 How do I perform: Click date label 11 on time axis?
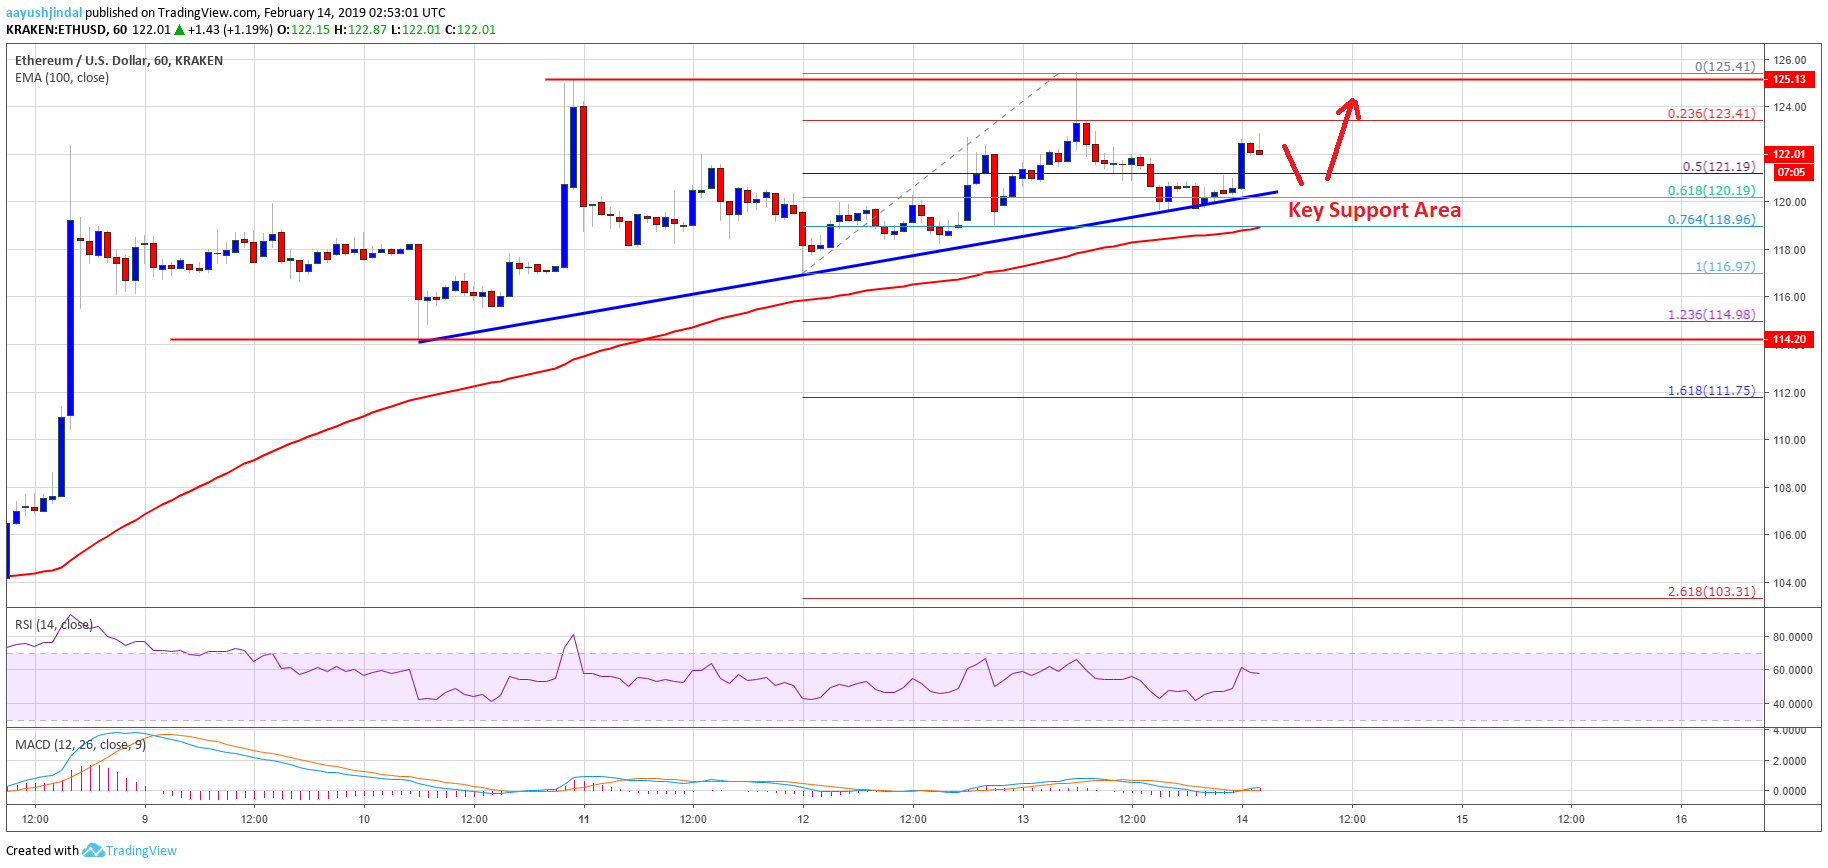pyautogui.click(x=584, y=820)
